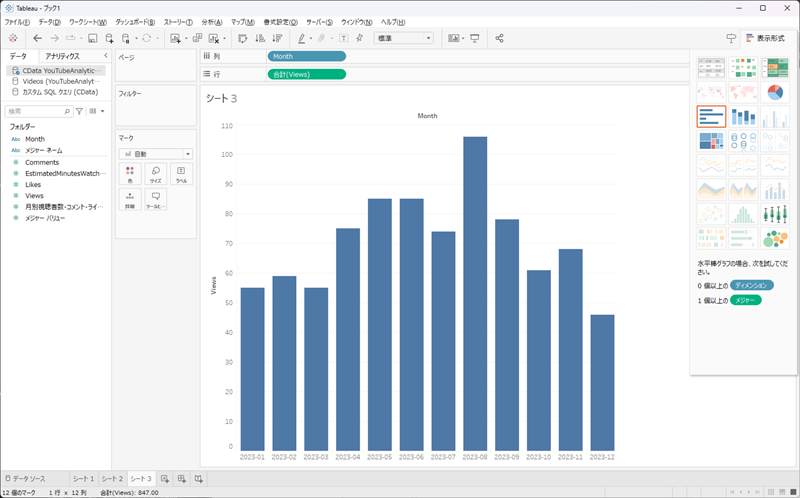Open presentation mode from the toolbar
This screenshot has width=800, height=498.
(x=474, y=38)
